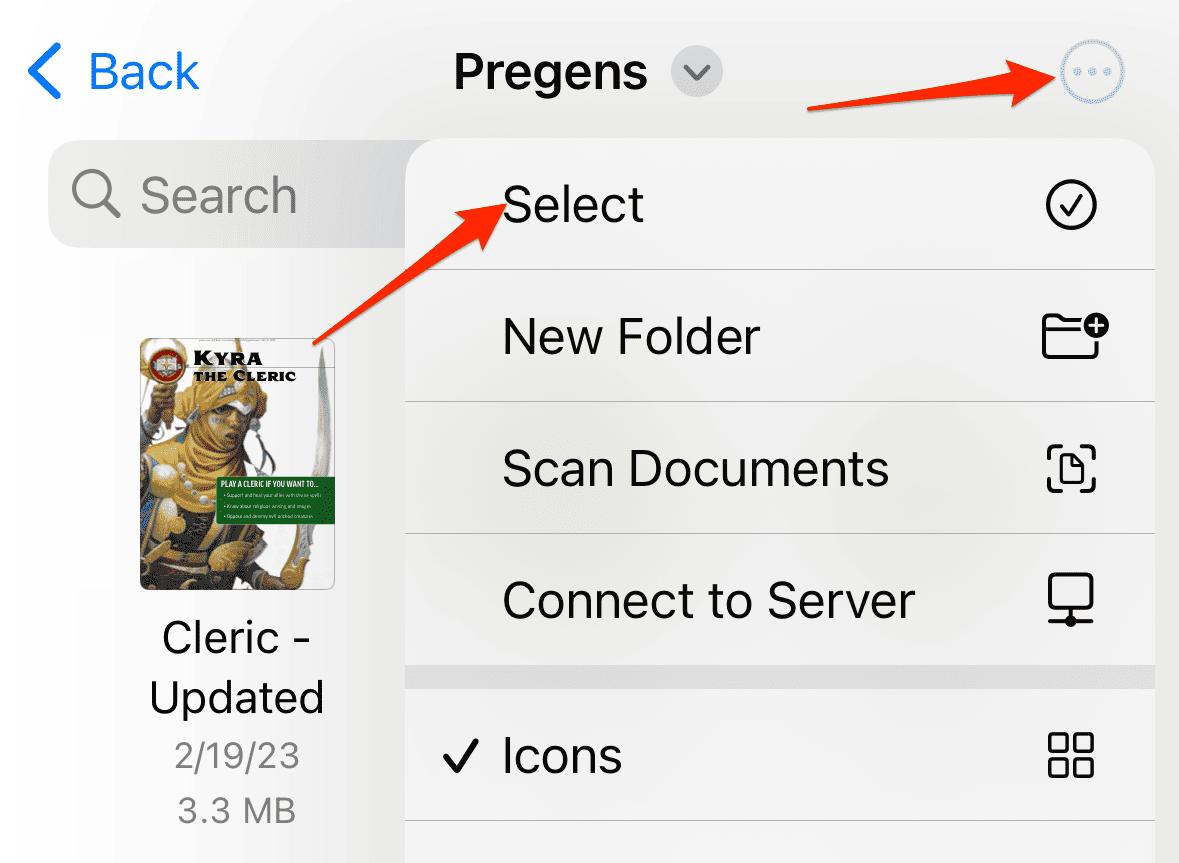This screenshot has height=863, width=1179.
Task: Click the Pregens folder title text
Action: coord(550,73)
